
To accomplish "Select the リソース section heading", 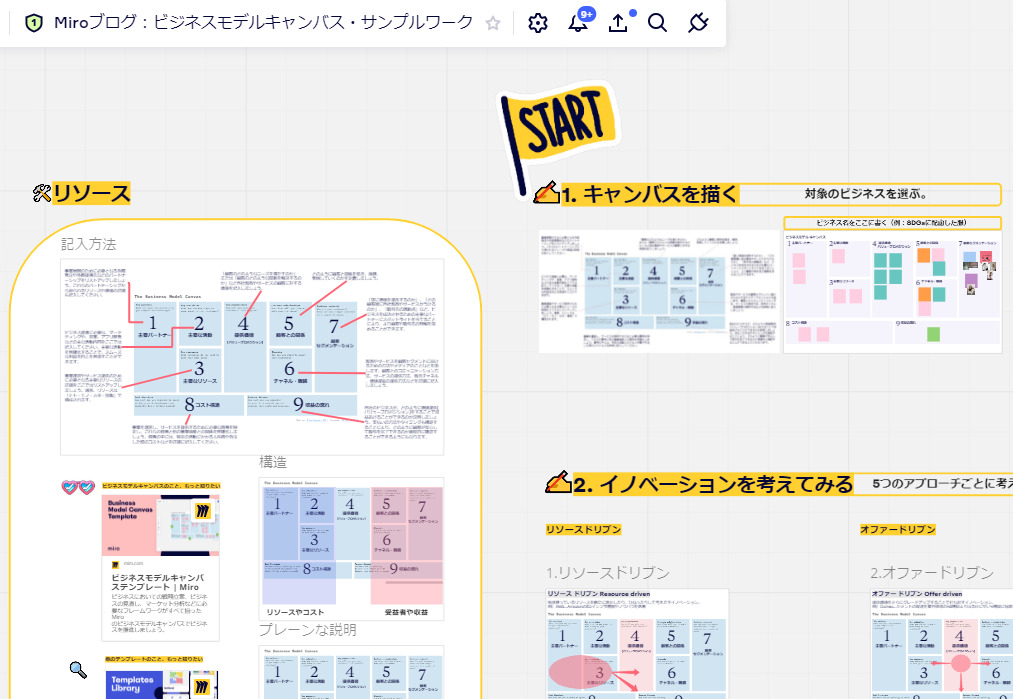I will (91, 193).
